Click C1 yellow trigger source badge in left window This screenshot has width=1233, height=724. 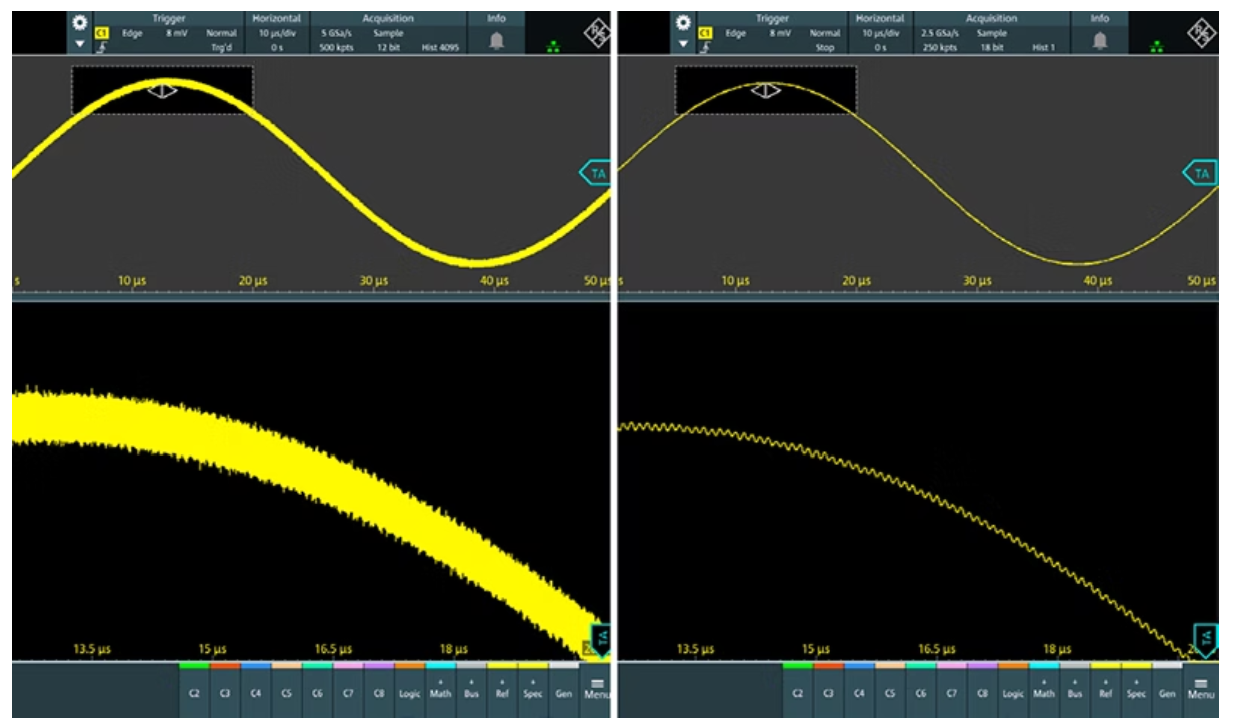click(101, 33)
